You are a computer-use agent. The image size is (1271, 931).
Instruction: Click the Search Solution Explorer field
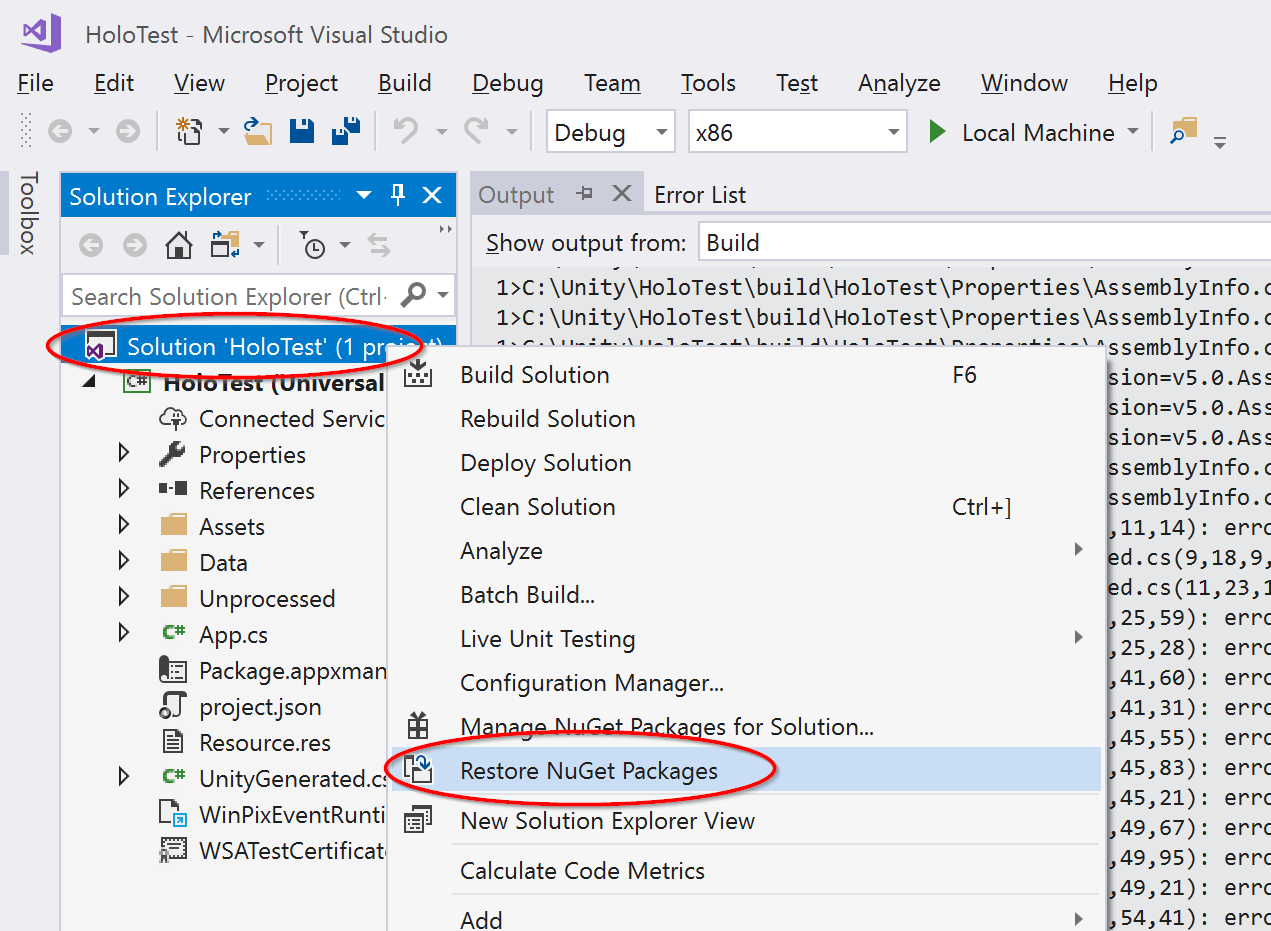click(x=230, y=296)
